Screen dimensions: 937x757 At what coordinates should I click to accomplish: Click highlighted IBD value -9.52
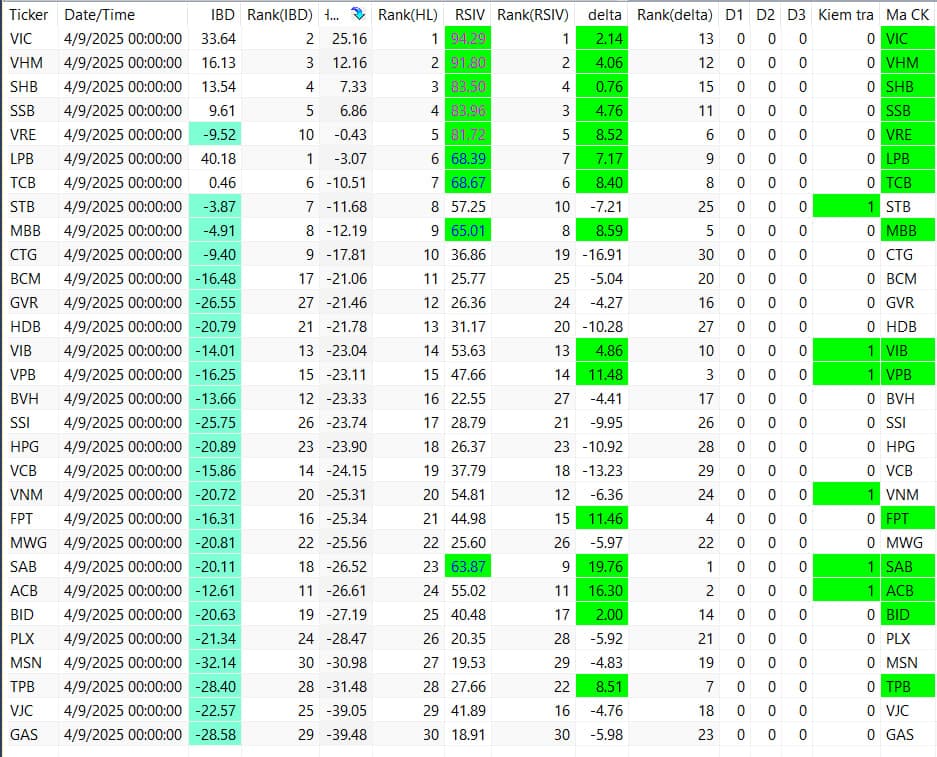click(x=215, y=134)
